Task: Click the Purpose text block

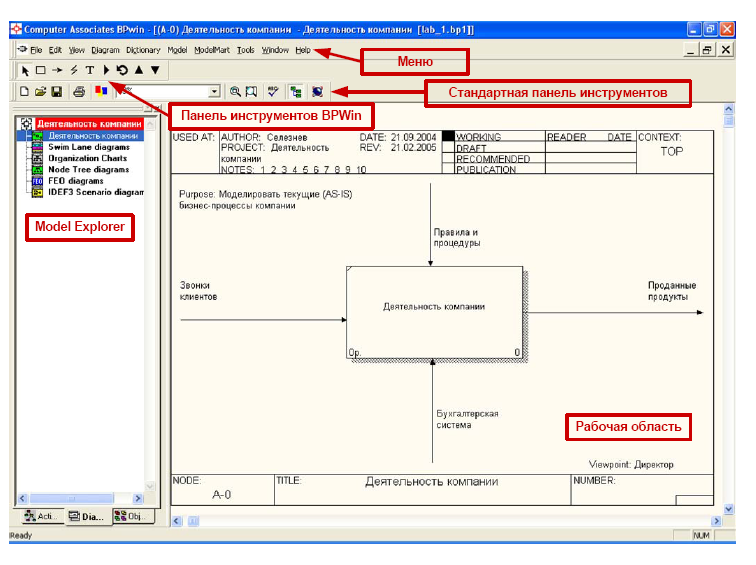Action: [x=265, y=200]
